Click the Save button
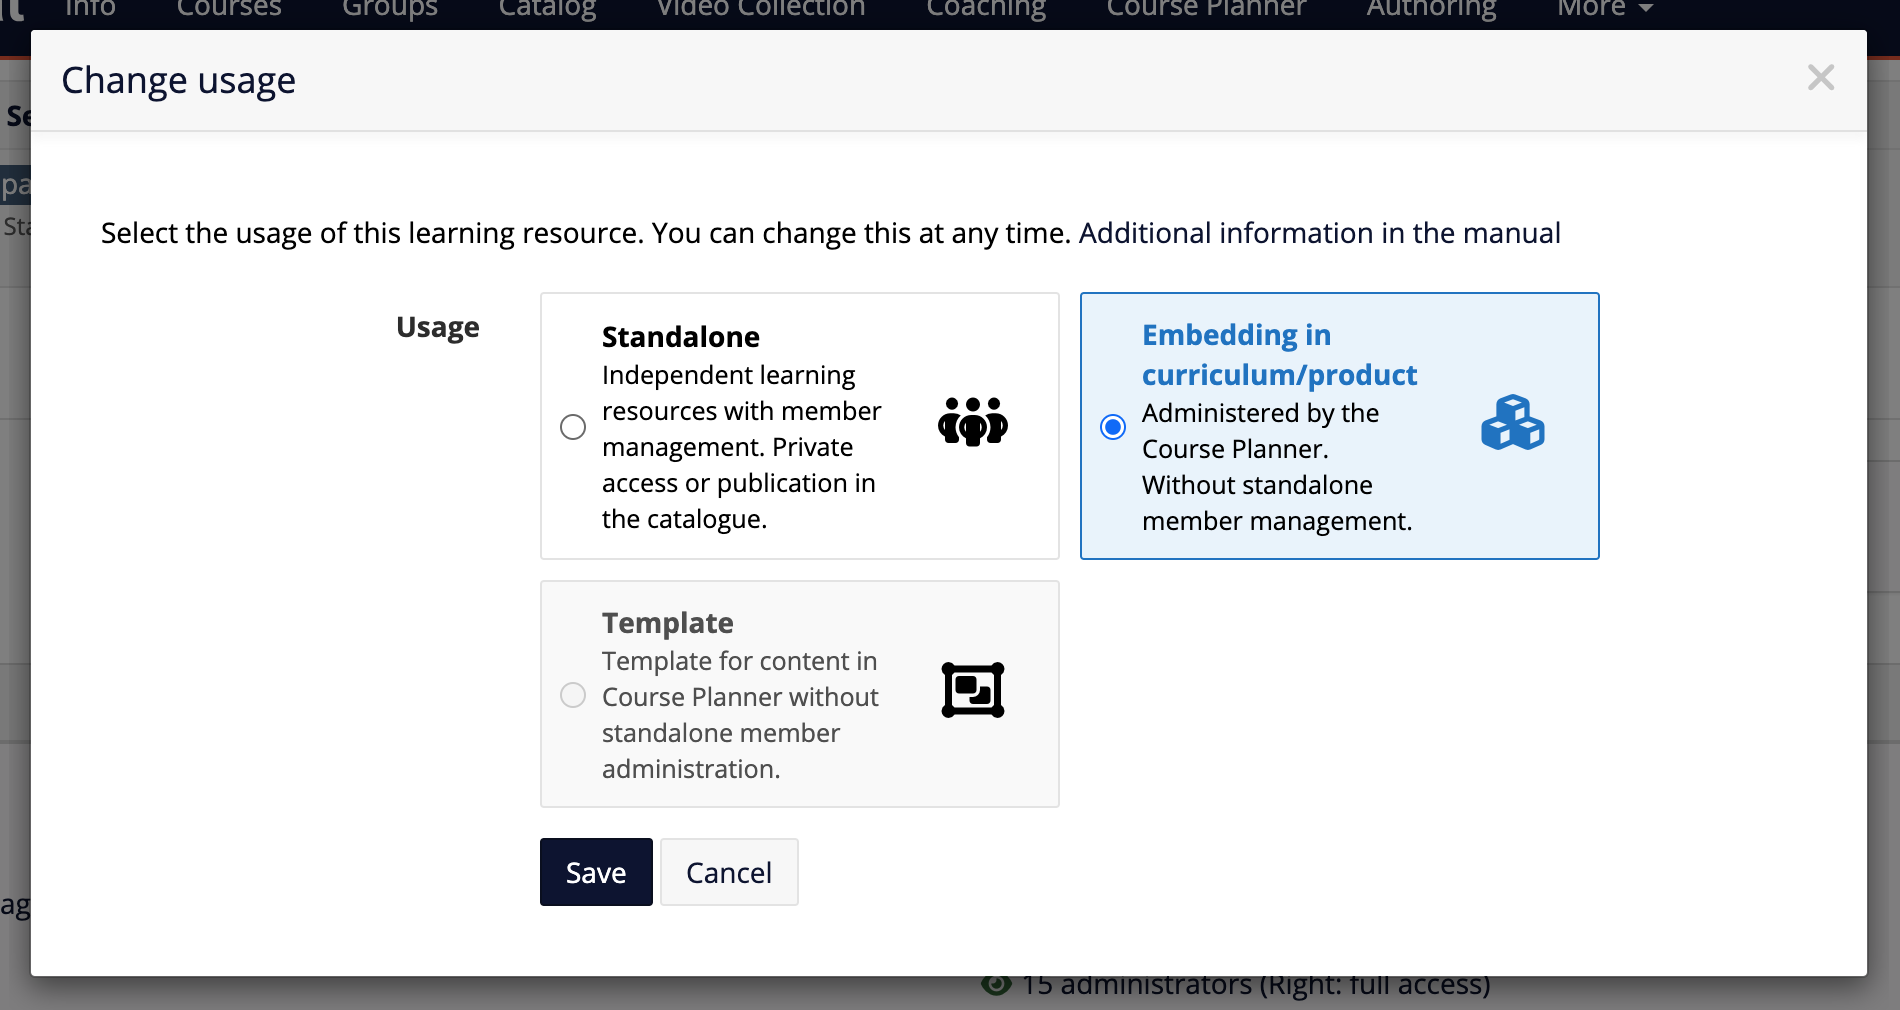The height and width of the screenshot is (1010, 1900). tap(595, 872)
